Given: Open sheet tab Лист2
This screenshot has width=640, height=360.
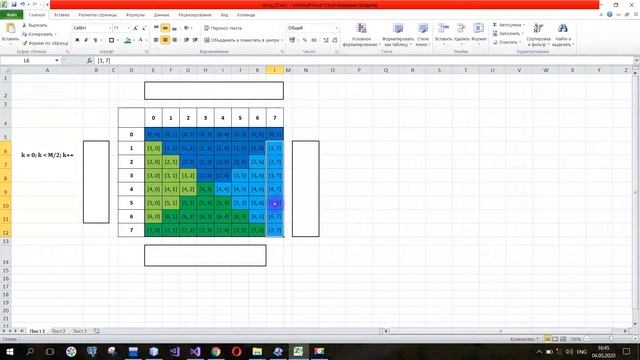Looking at the screenshot, I should tap(58, 331).
